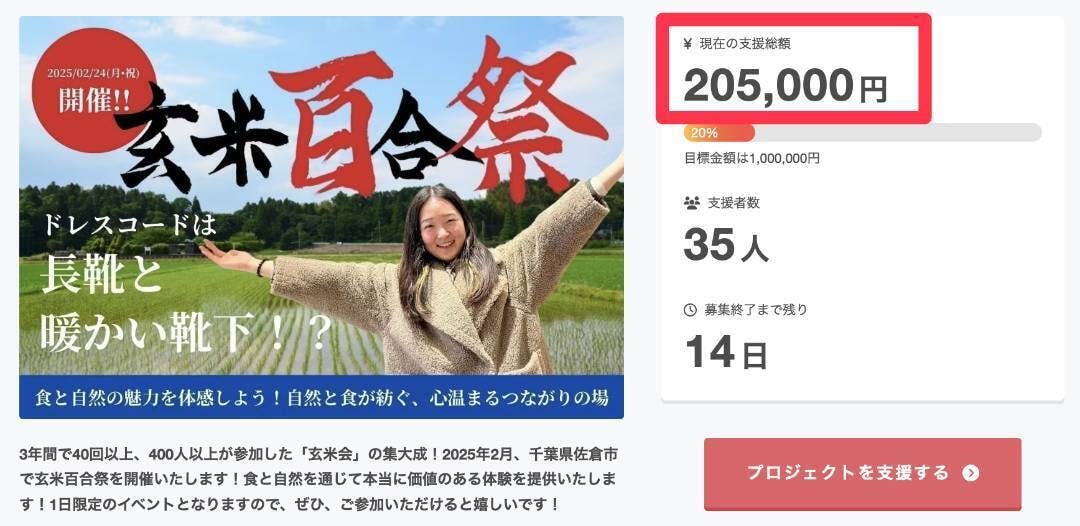Click the unfilled grey portion of progress bar

point(898,132)
